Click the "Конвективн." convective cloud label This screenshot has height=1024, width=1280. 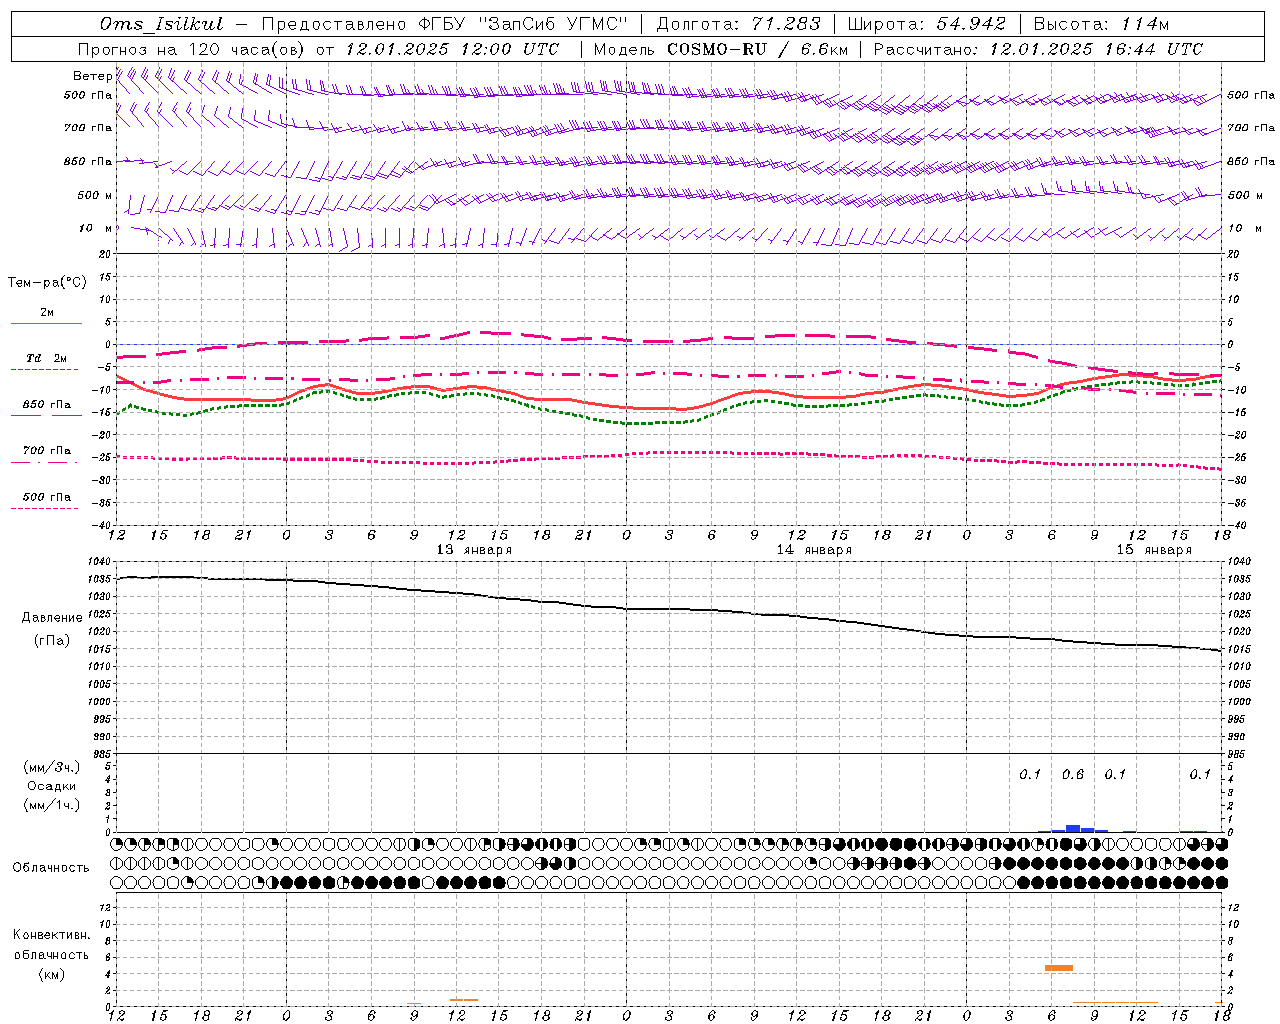(x=51, y=935)
